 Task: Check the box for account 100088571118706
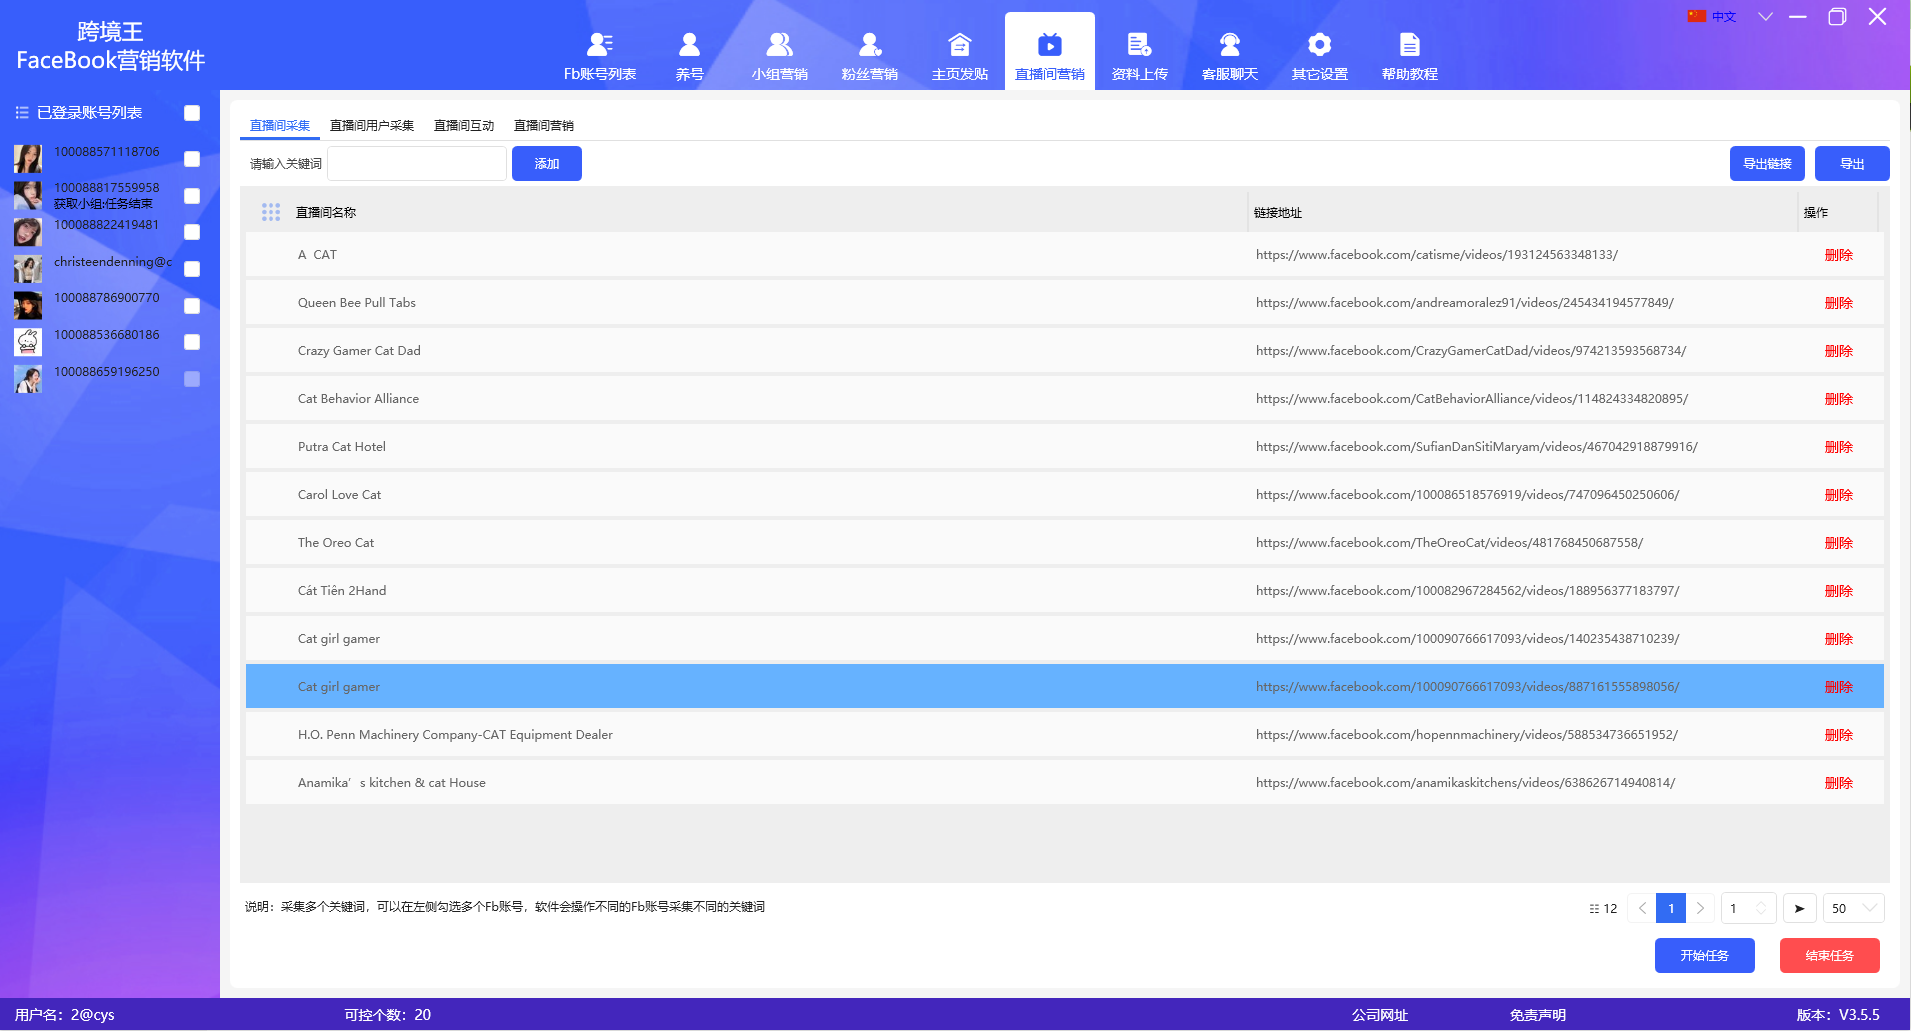tap(192, 159)
